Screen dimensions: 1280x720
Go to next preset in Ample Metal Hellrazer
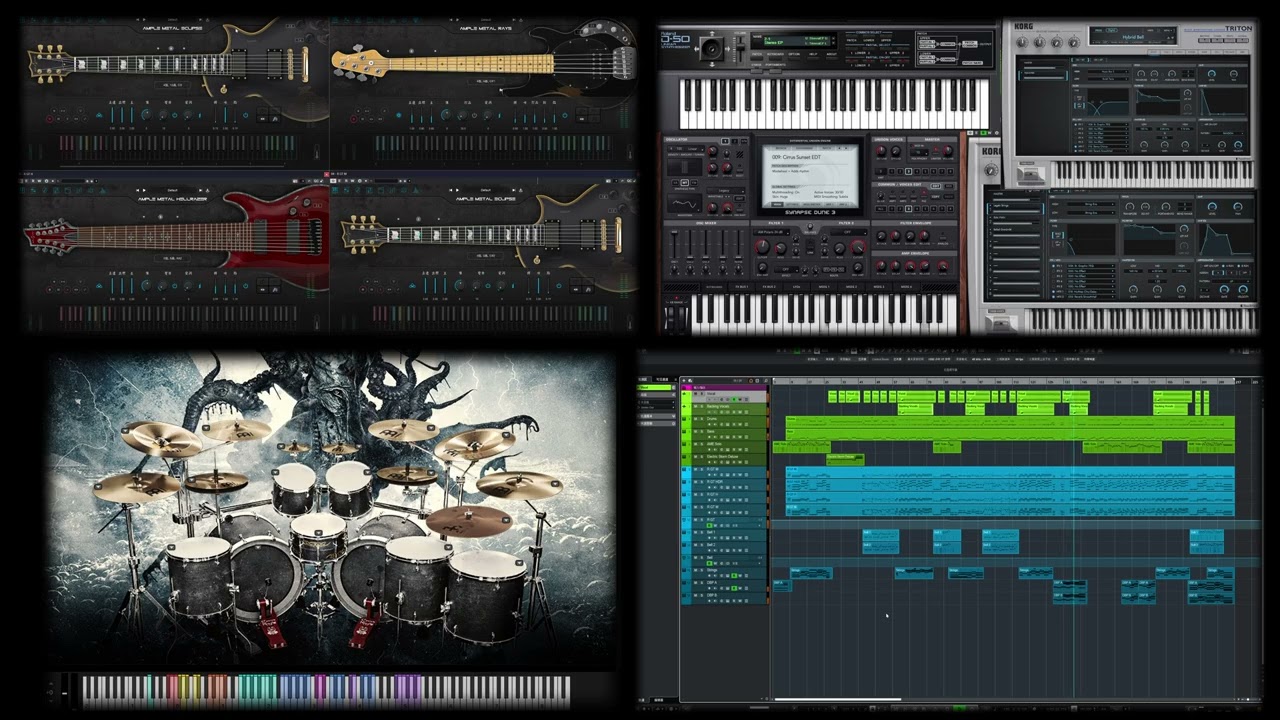(x=144, y=190)
